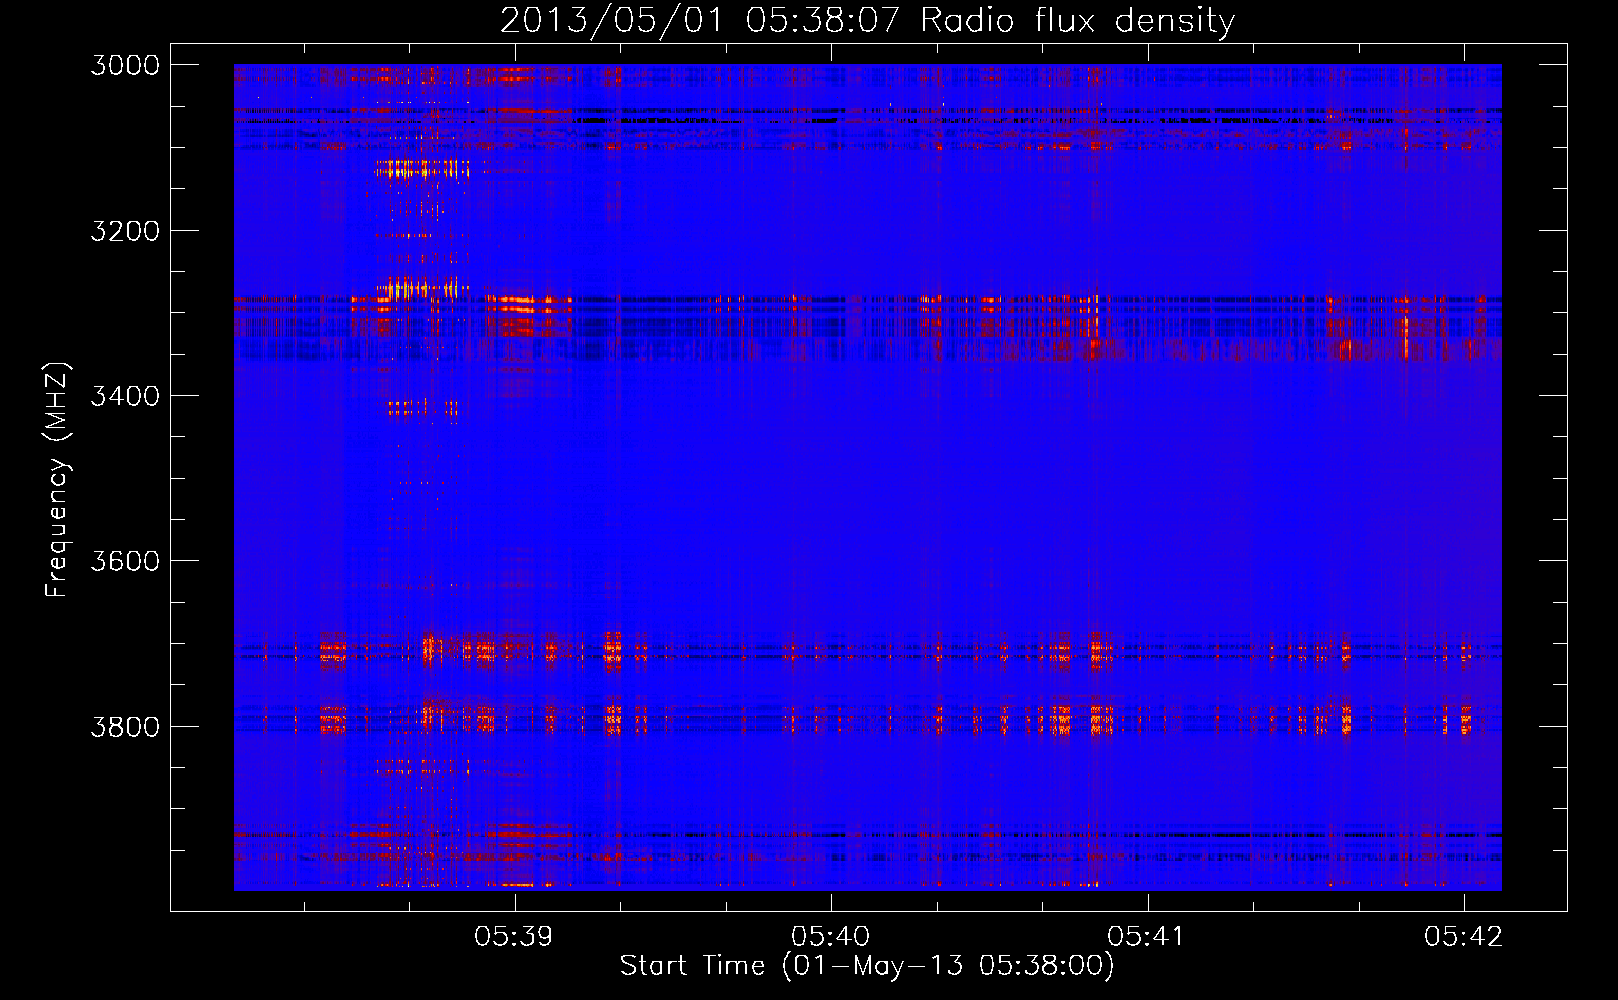Select the 3000 frequency axis label

pos(125,65)
